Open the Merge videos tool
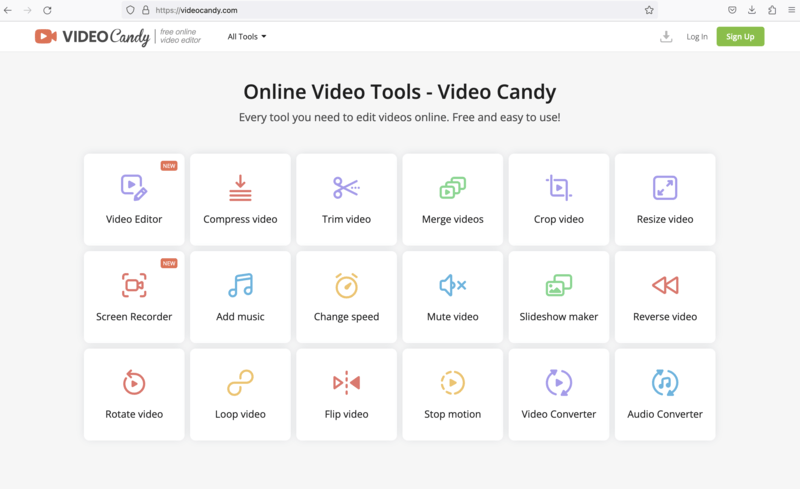This screenshot has width=800, height=489. tap(452, 187)
